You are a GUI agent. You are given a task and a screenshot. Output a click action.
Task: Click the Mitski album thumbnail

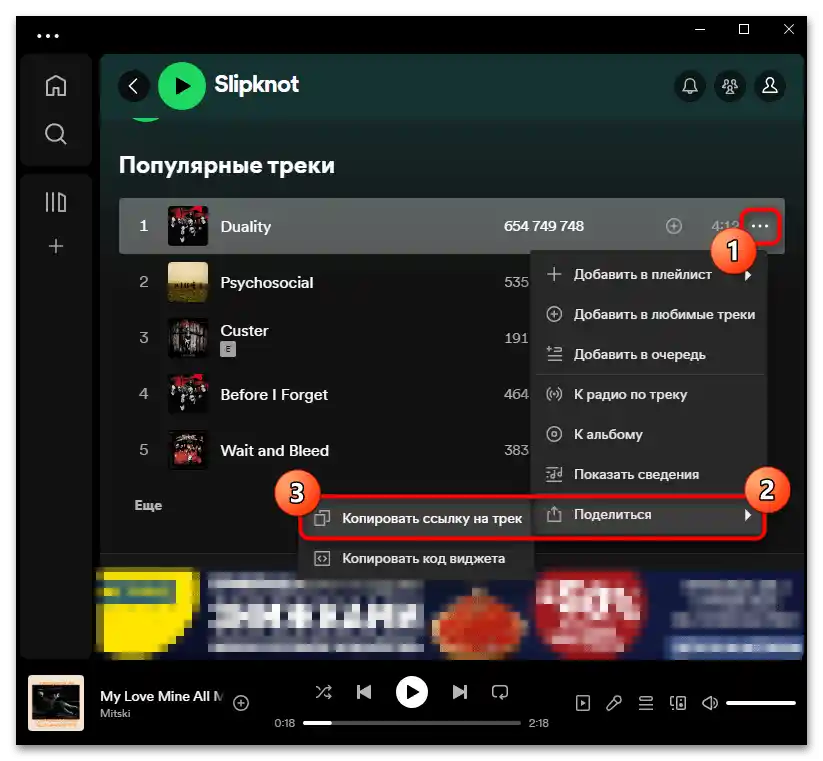click(x=56, y=702)
